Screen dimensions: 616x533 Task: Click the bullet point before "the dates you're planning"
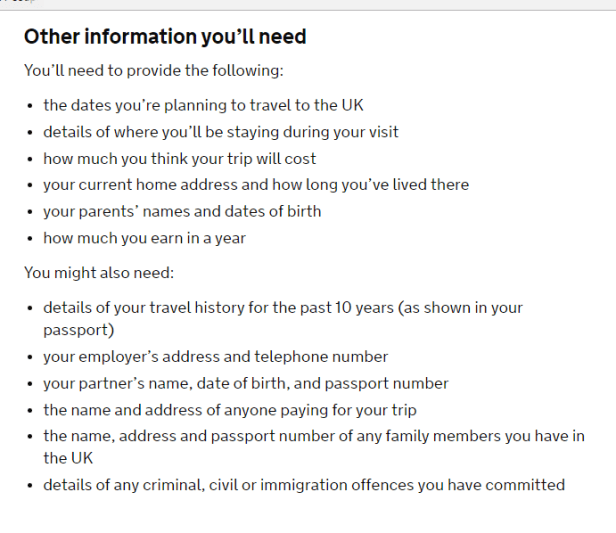tap(30, 106)
